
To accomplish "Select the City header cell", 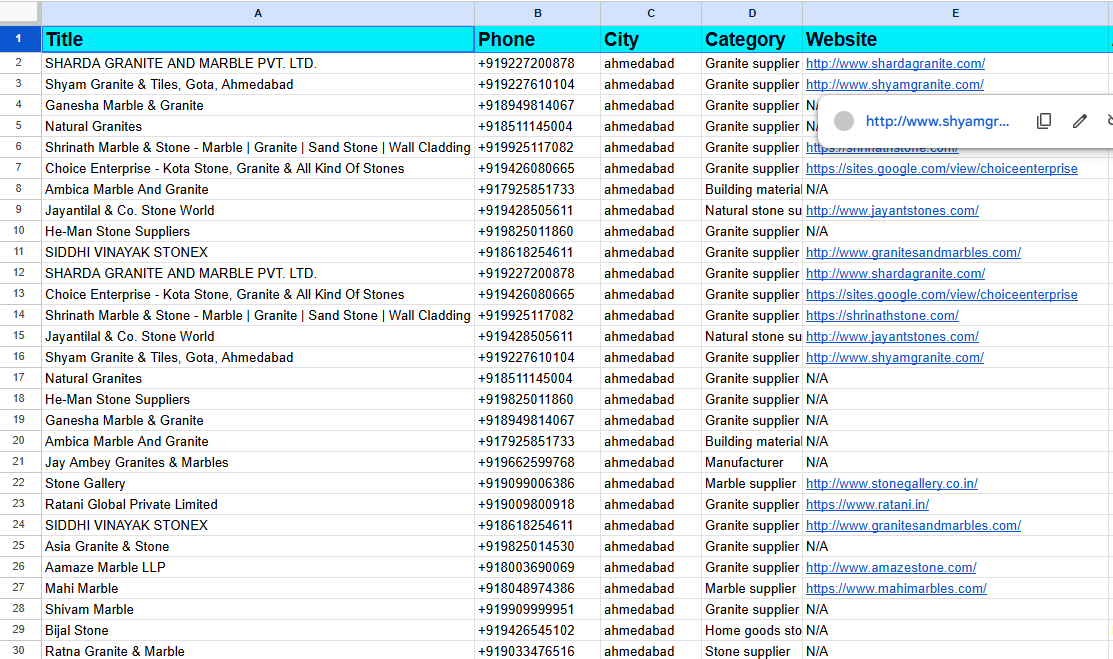I will click(651, 39).
